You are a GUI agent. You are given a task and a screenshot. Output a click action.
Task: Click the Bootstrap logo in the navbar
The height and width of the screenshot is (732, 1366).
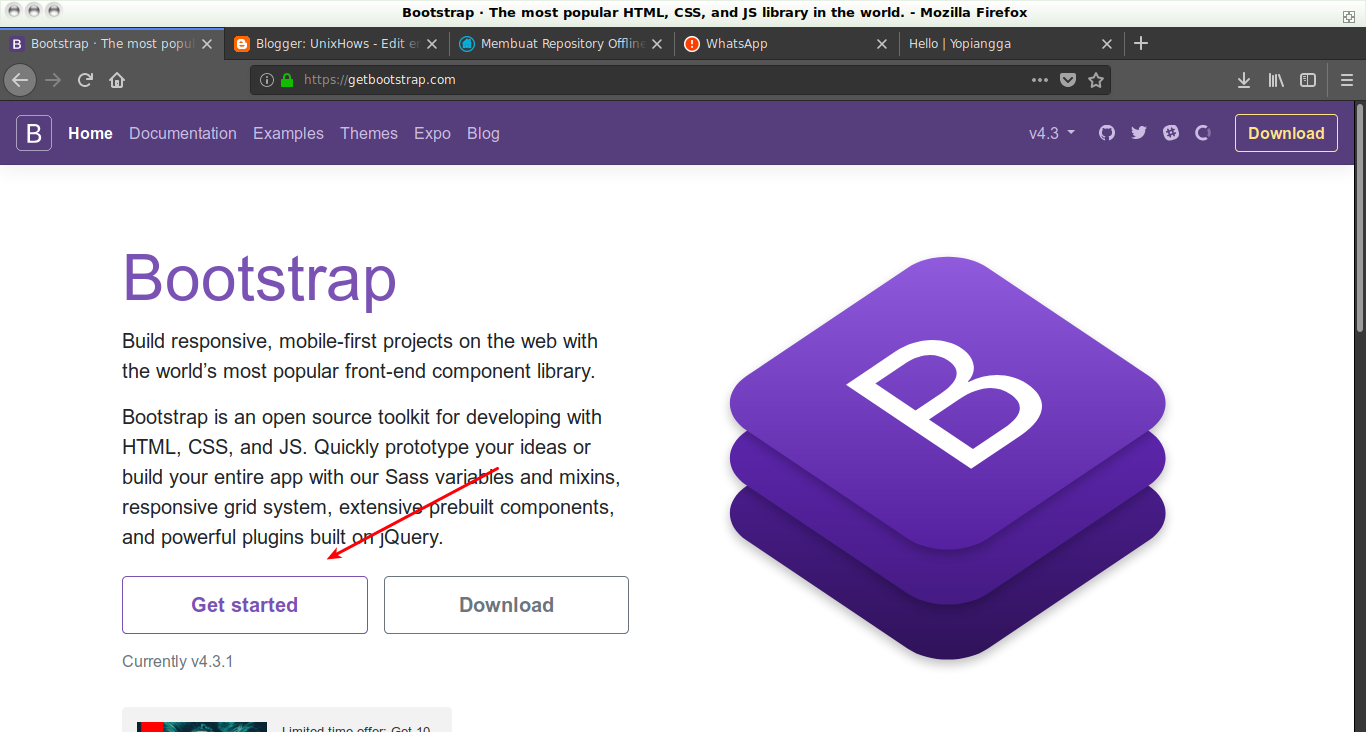click(34, 132)
